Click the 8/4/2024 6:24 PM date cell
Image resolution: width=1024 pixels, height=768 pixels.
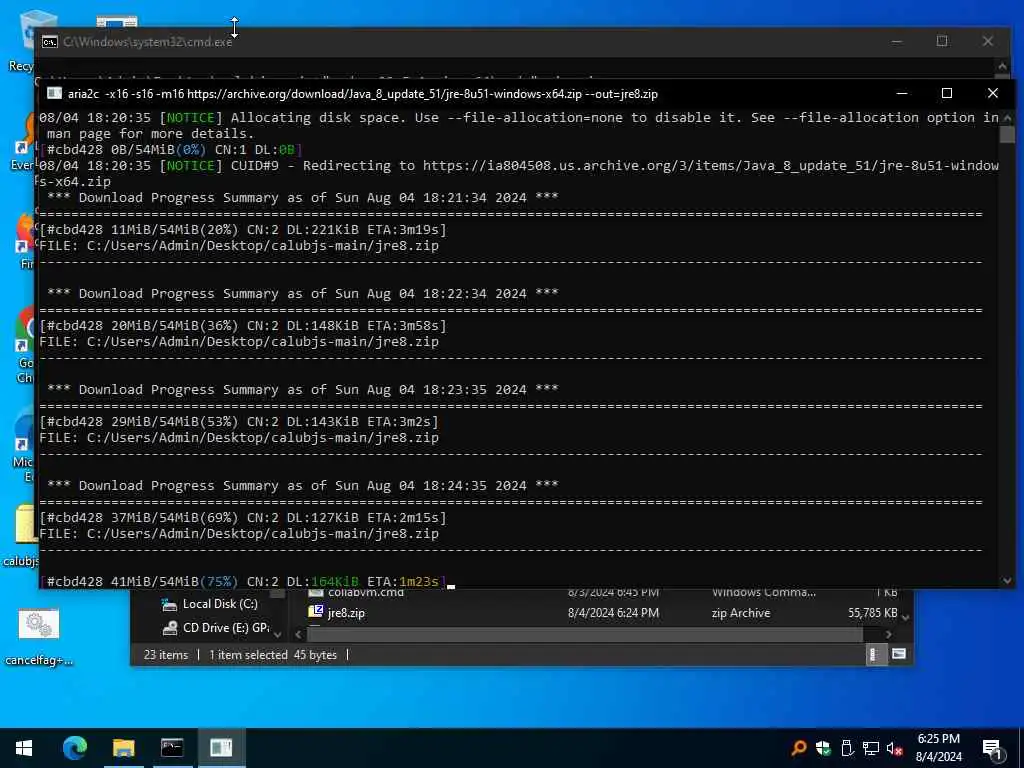[x=613, y=613]
